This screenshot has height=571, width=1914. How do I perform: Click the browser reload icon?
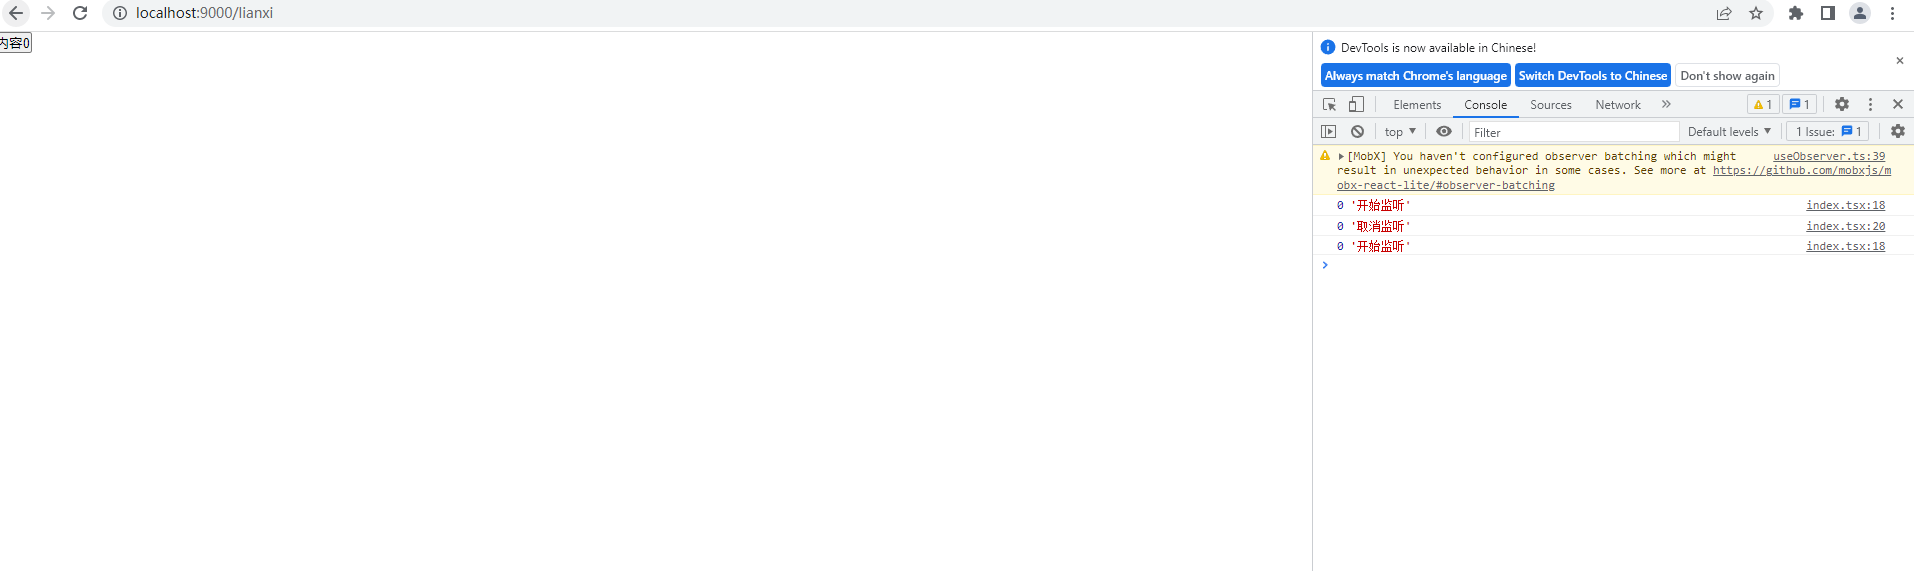[x=80, y=13]
